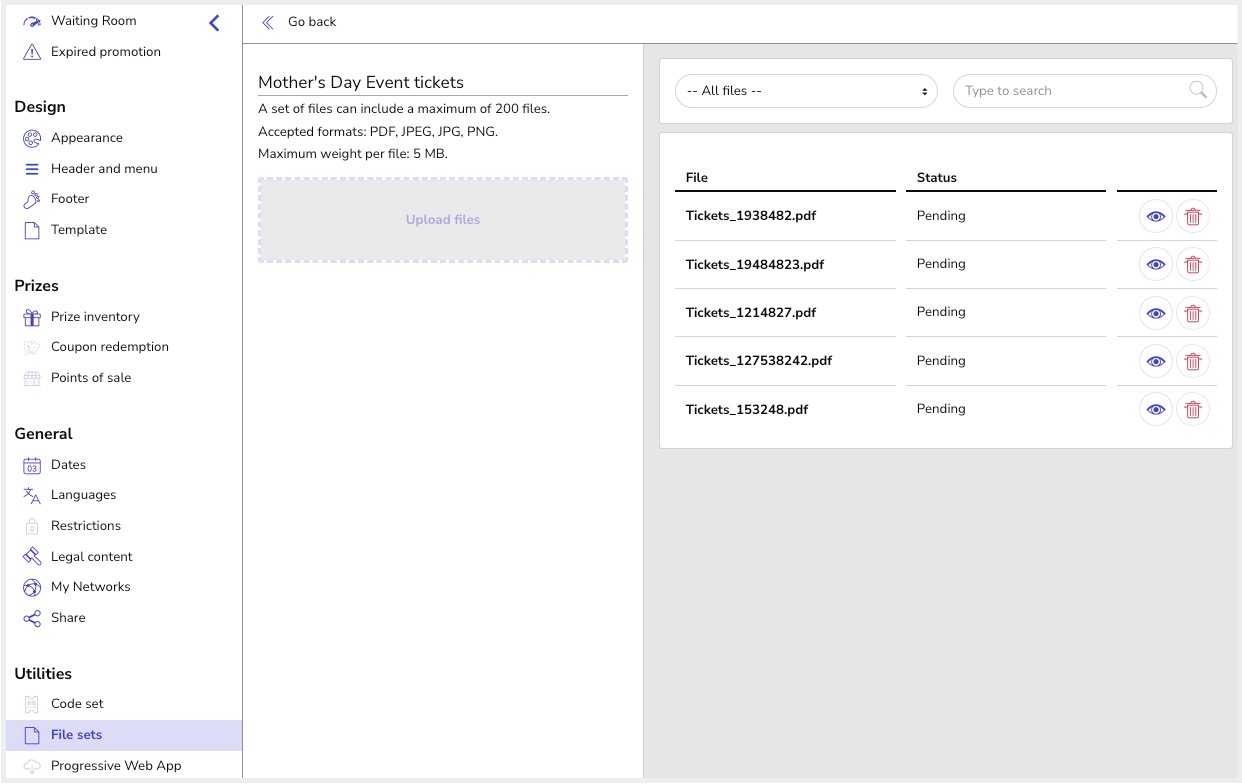This screenshot has height=784, width=1242.
Task: Click the search magnifier icon
Action: point(1198,90)
